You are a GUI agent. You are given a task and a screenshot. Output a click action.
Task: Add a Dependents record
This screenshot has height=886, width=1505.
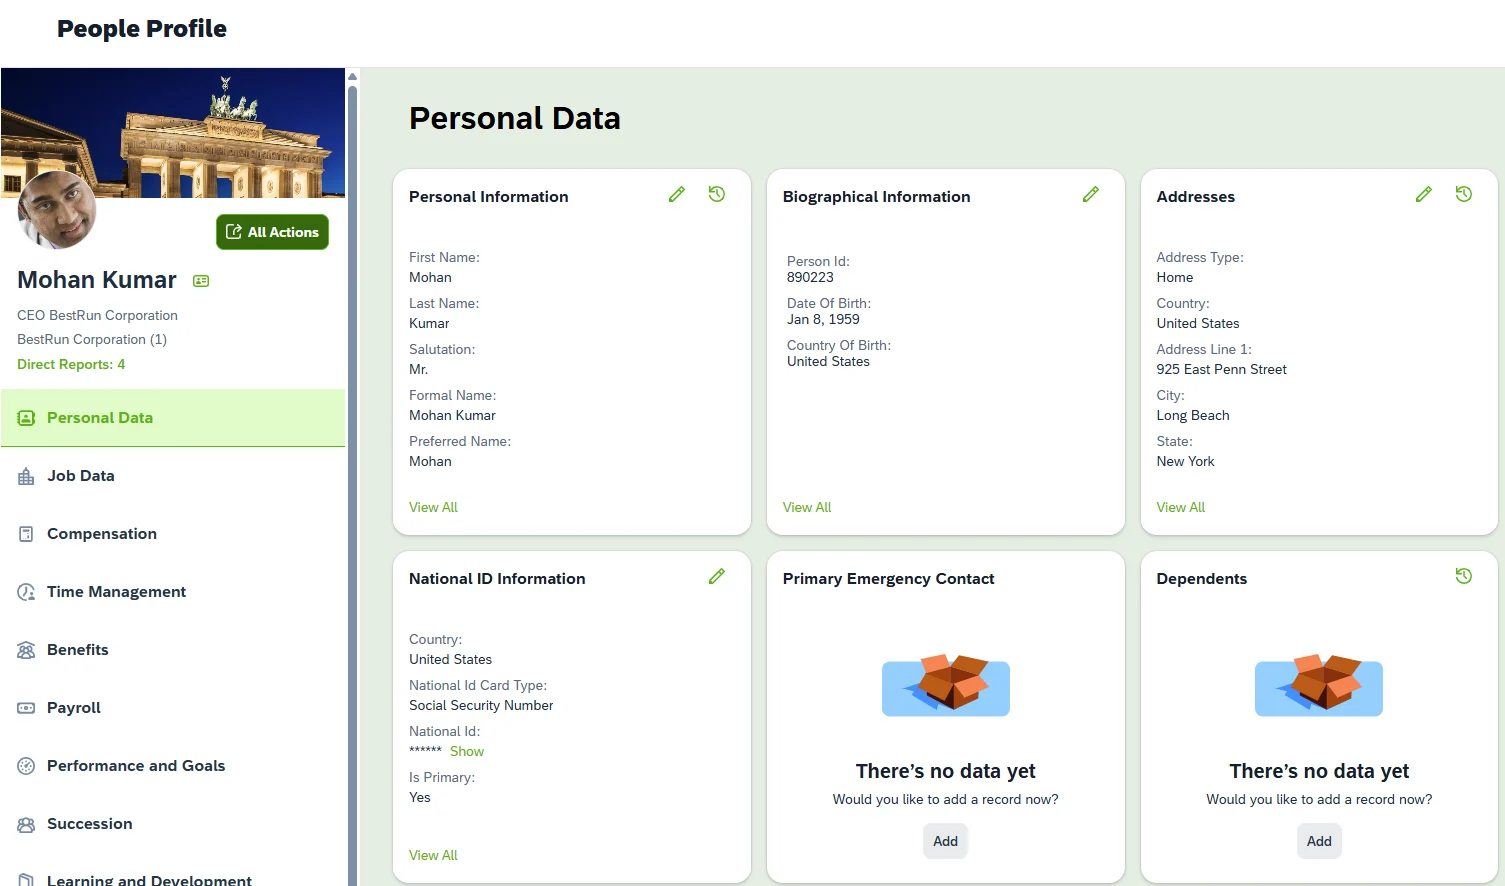pos(1319,841)
